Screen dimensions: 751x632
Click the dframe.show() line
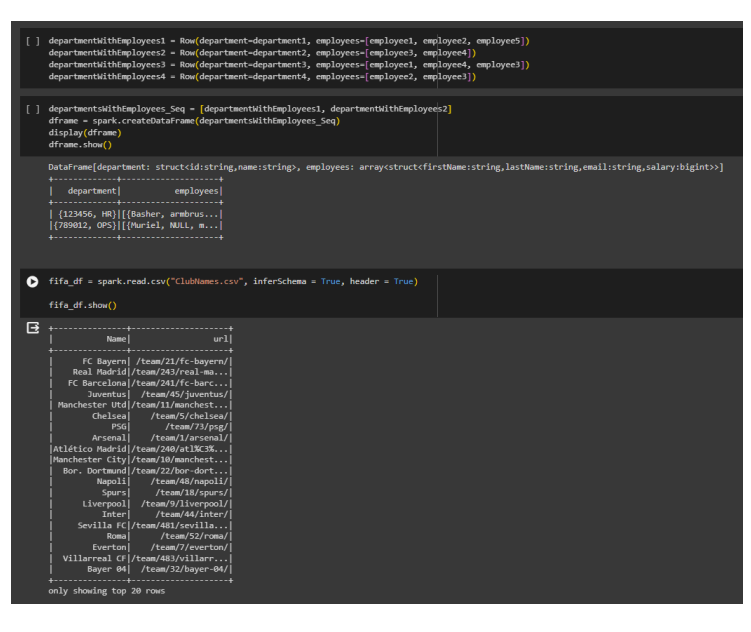coord(80,145)
